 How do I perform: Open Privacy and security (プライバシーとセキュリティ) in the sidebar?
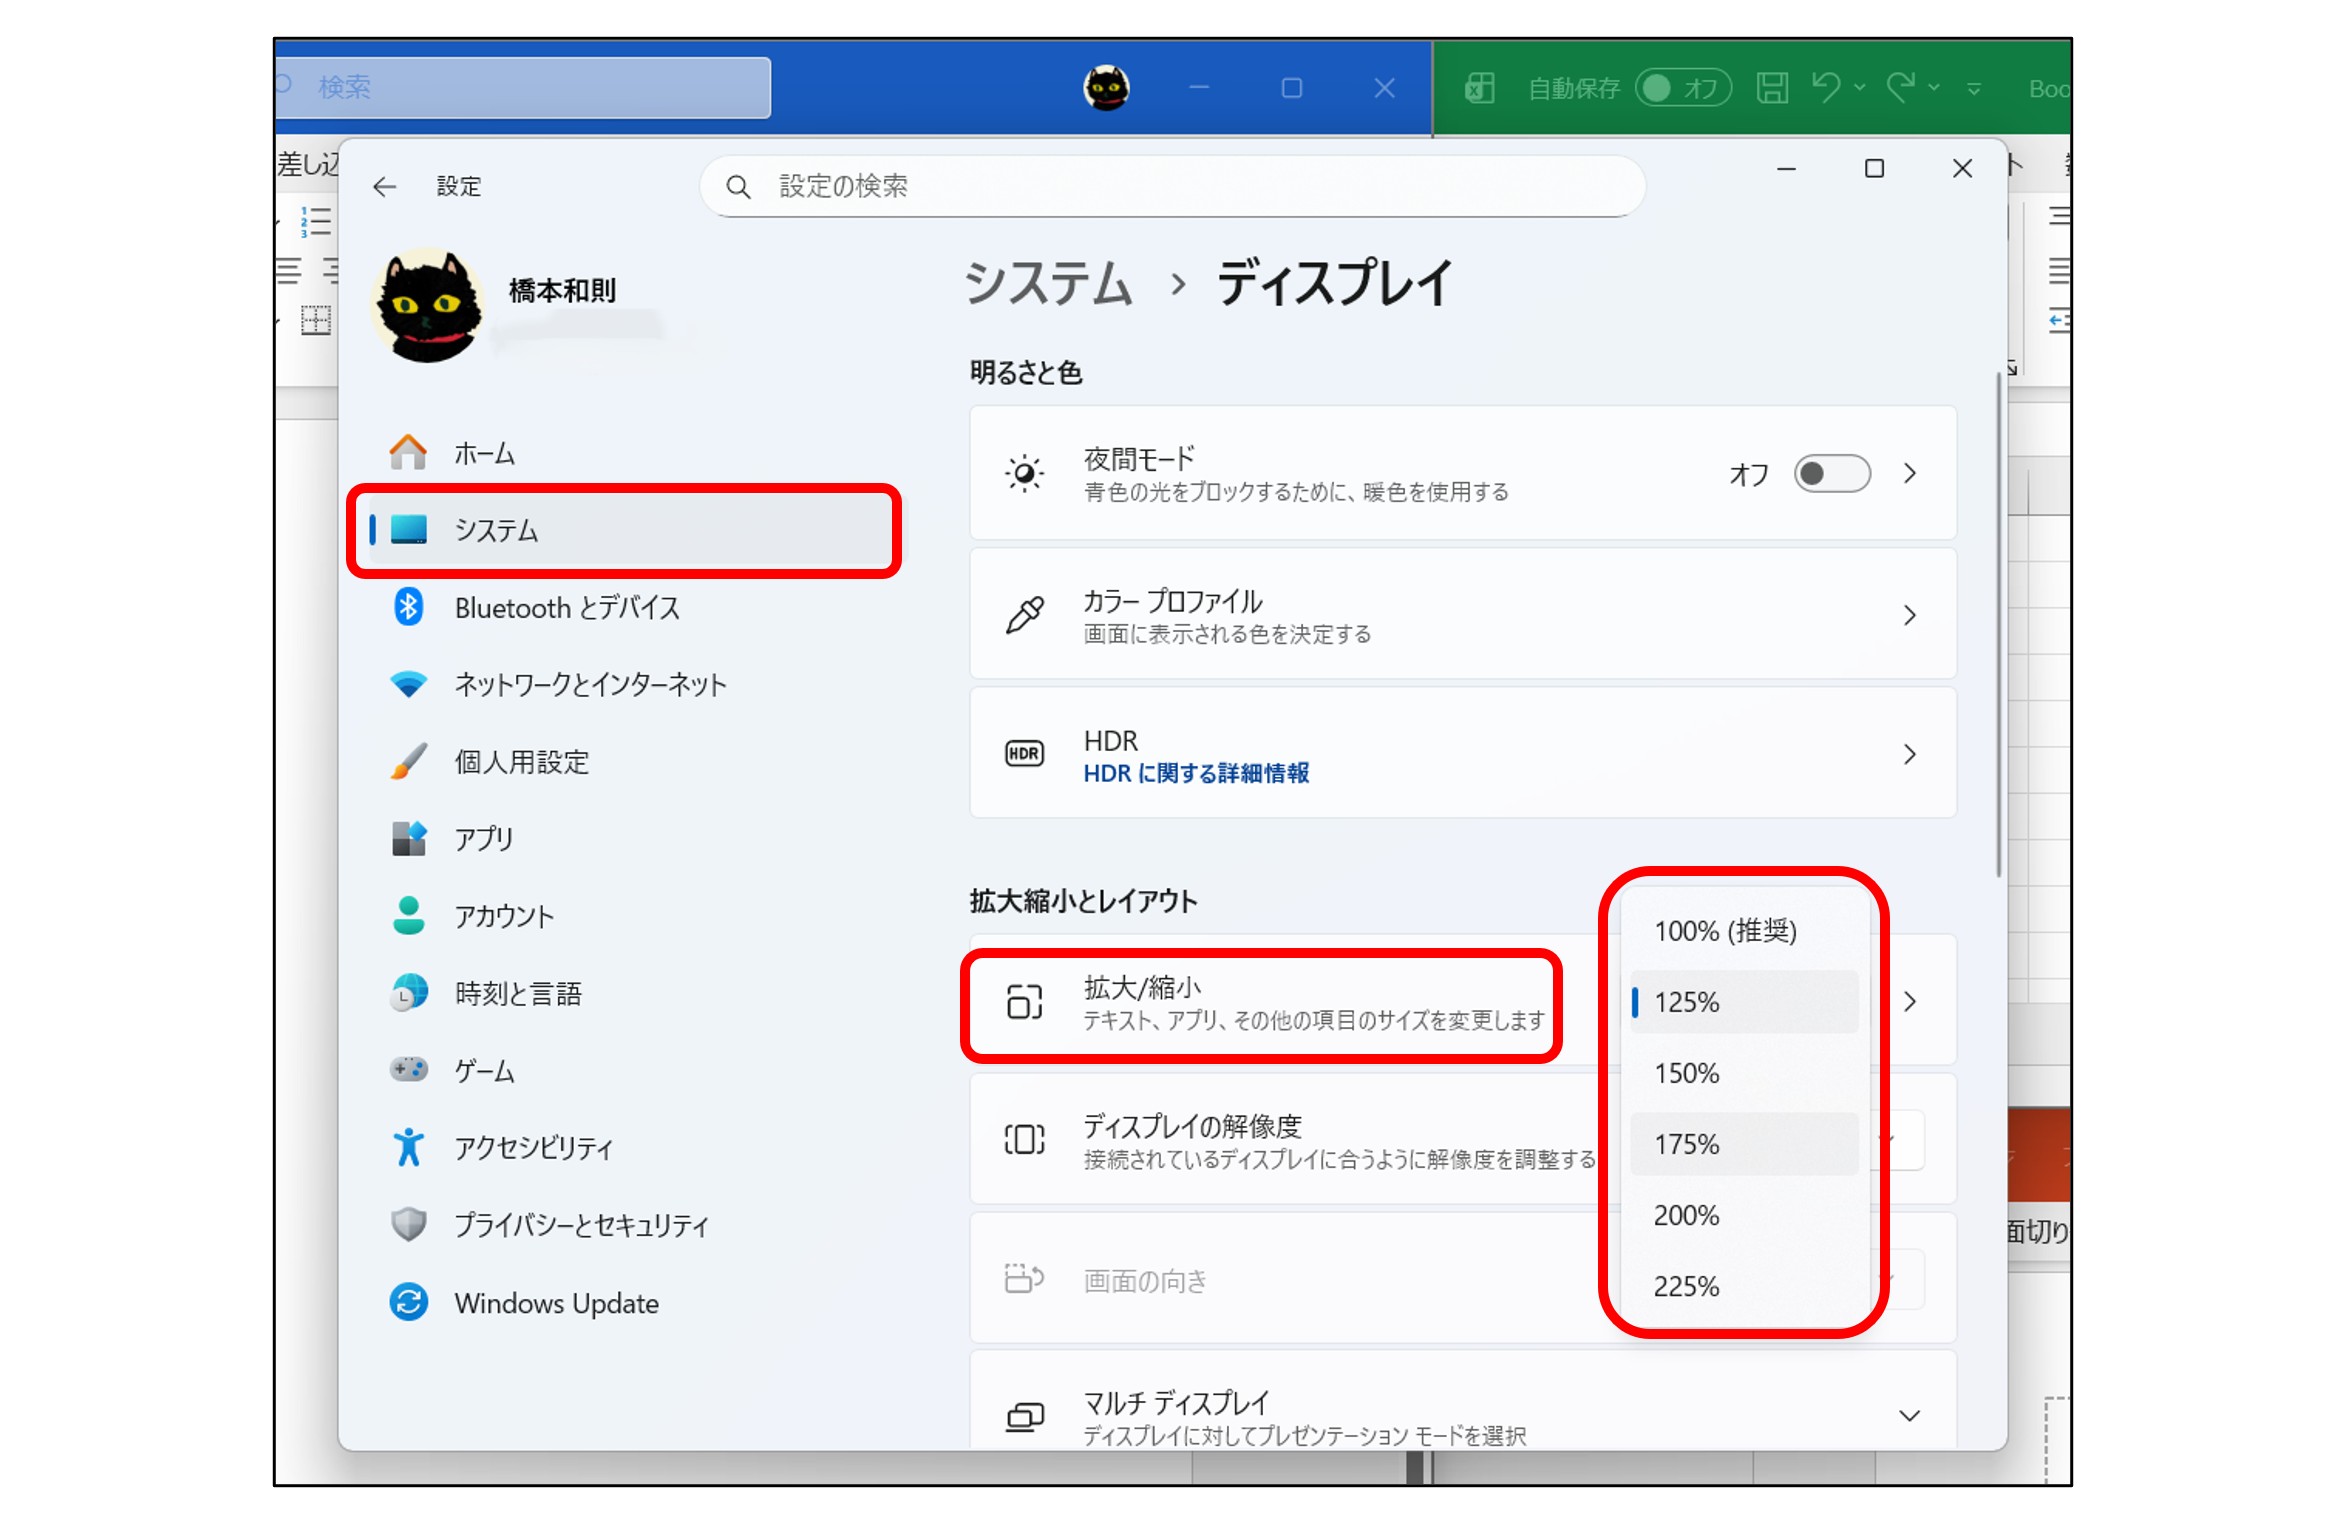tap(581, 1226)
